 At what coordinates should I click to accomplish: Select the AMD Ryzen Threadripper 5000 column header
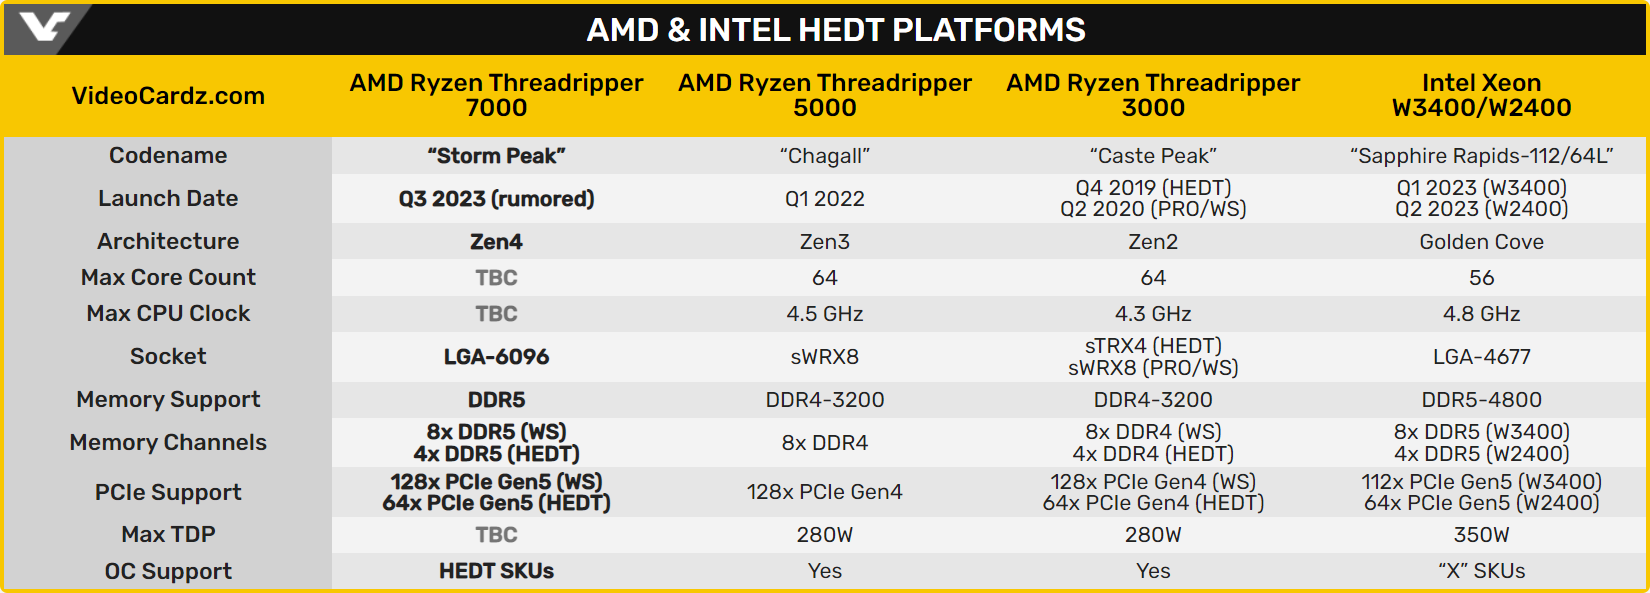(x=824, y=95)
